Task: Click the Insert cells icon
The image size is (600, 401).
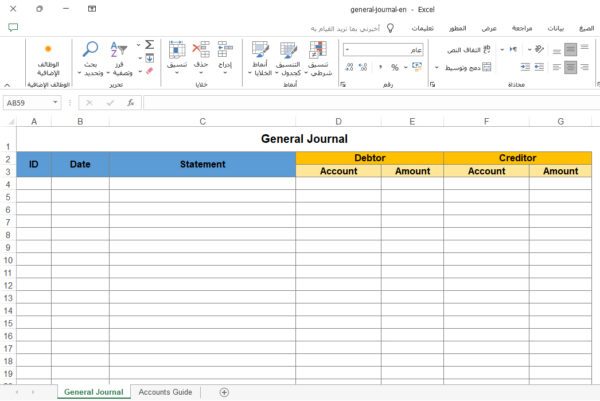Action: tap(225, 50)
